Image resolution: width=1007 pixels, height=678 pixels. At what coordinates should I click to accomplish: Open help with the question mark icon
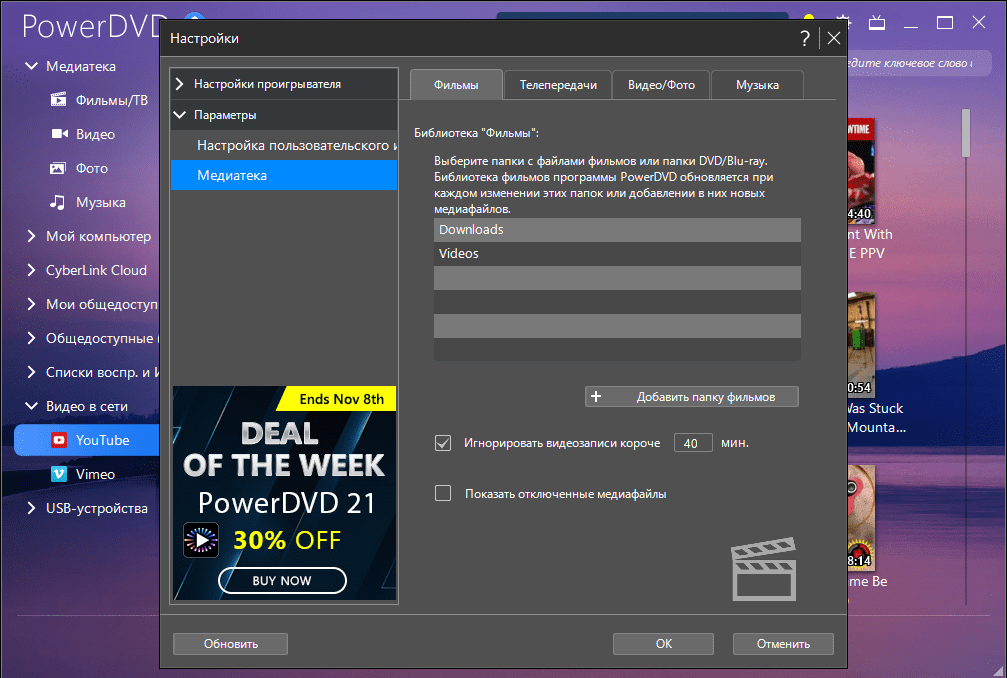[x=805, y=39]
